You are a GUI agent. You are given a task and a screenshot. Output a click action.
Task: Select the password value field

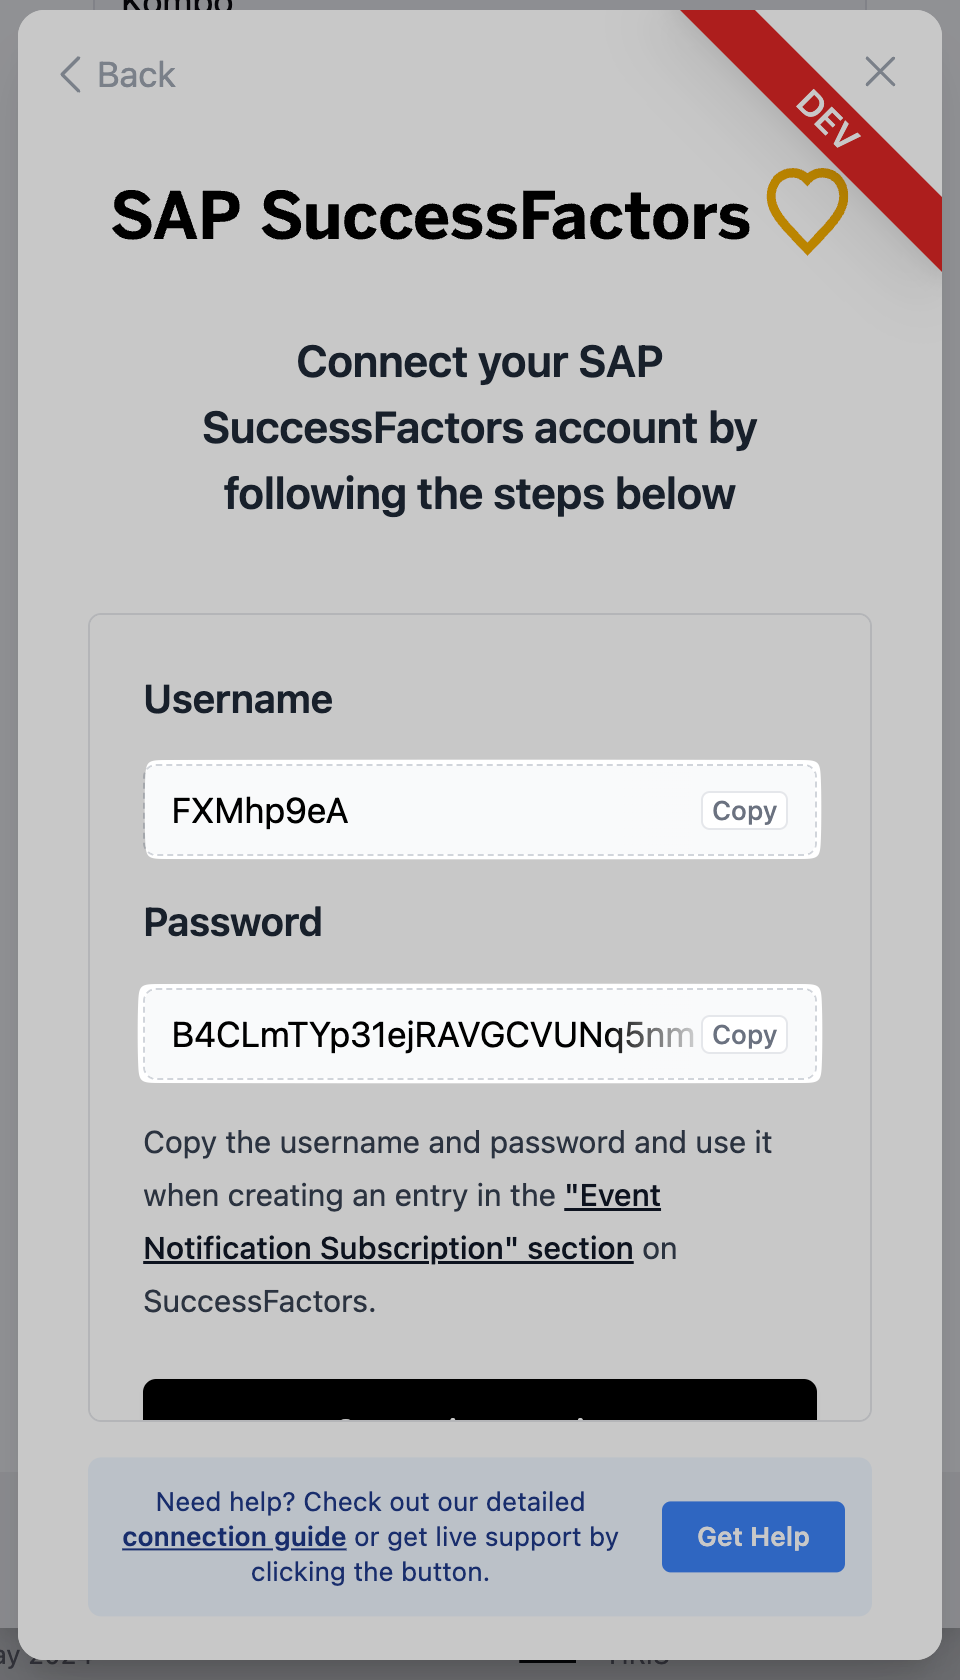[480, 1034]
